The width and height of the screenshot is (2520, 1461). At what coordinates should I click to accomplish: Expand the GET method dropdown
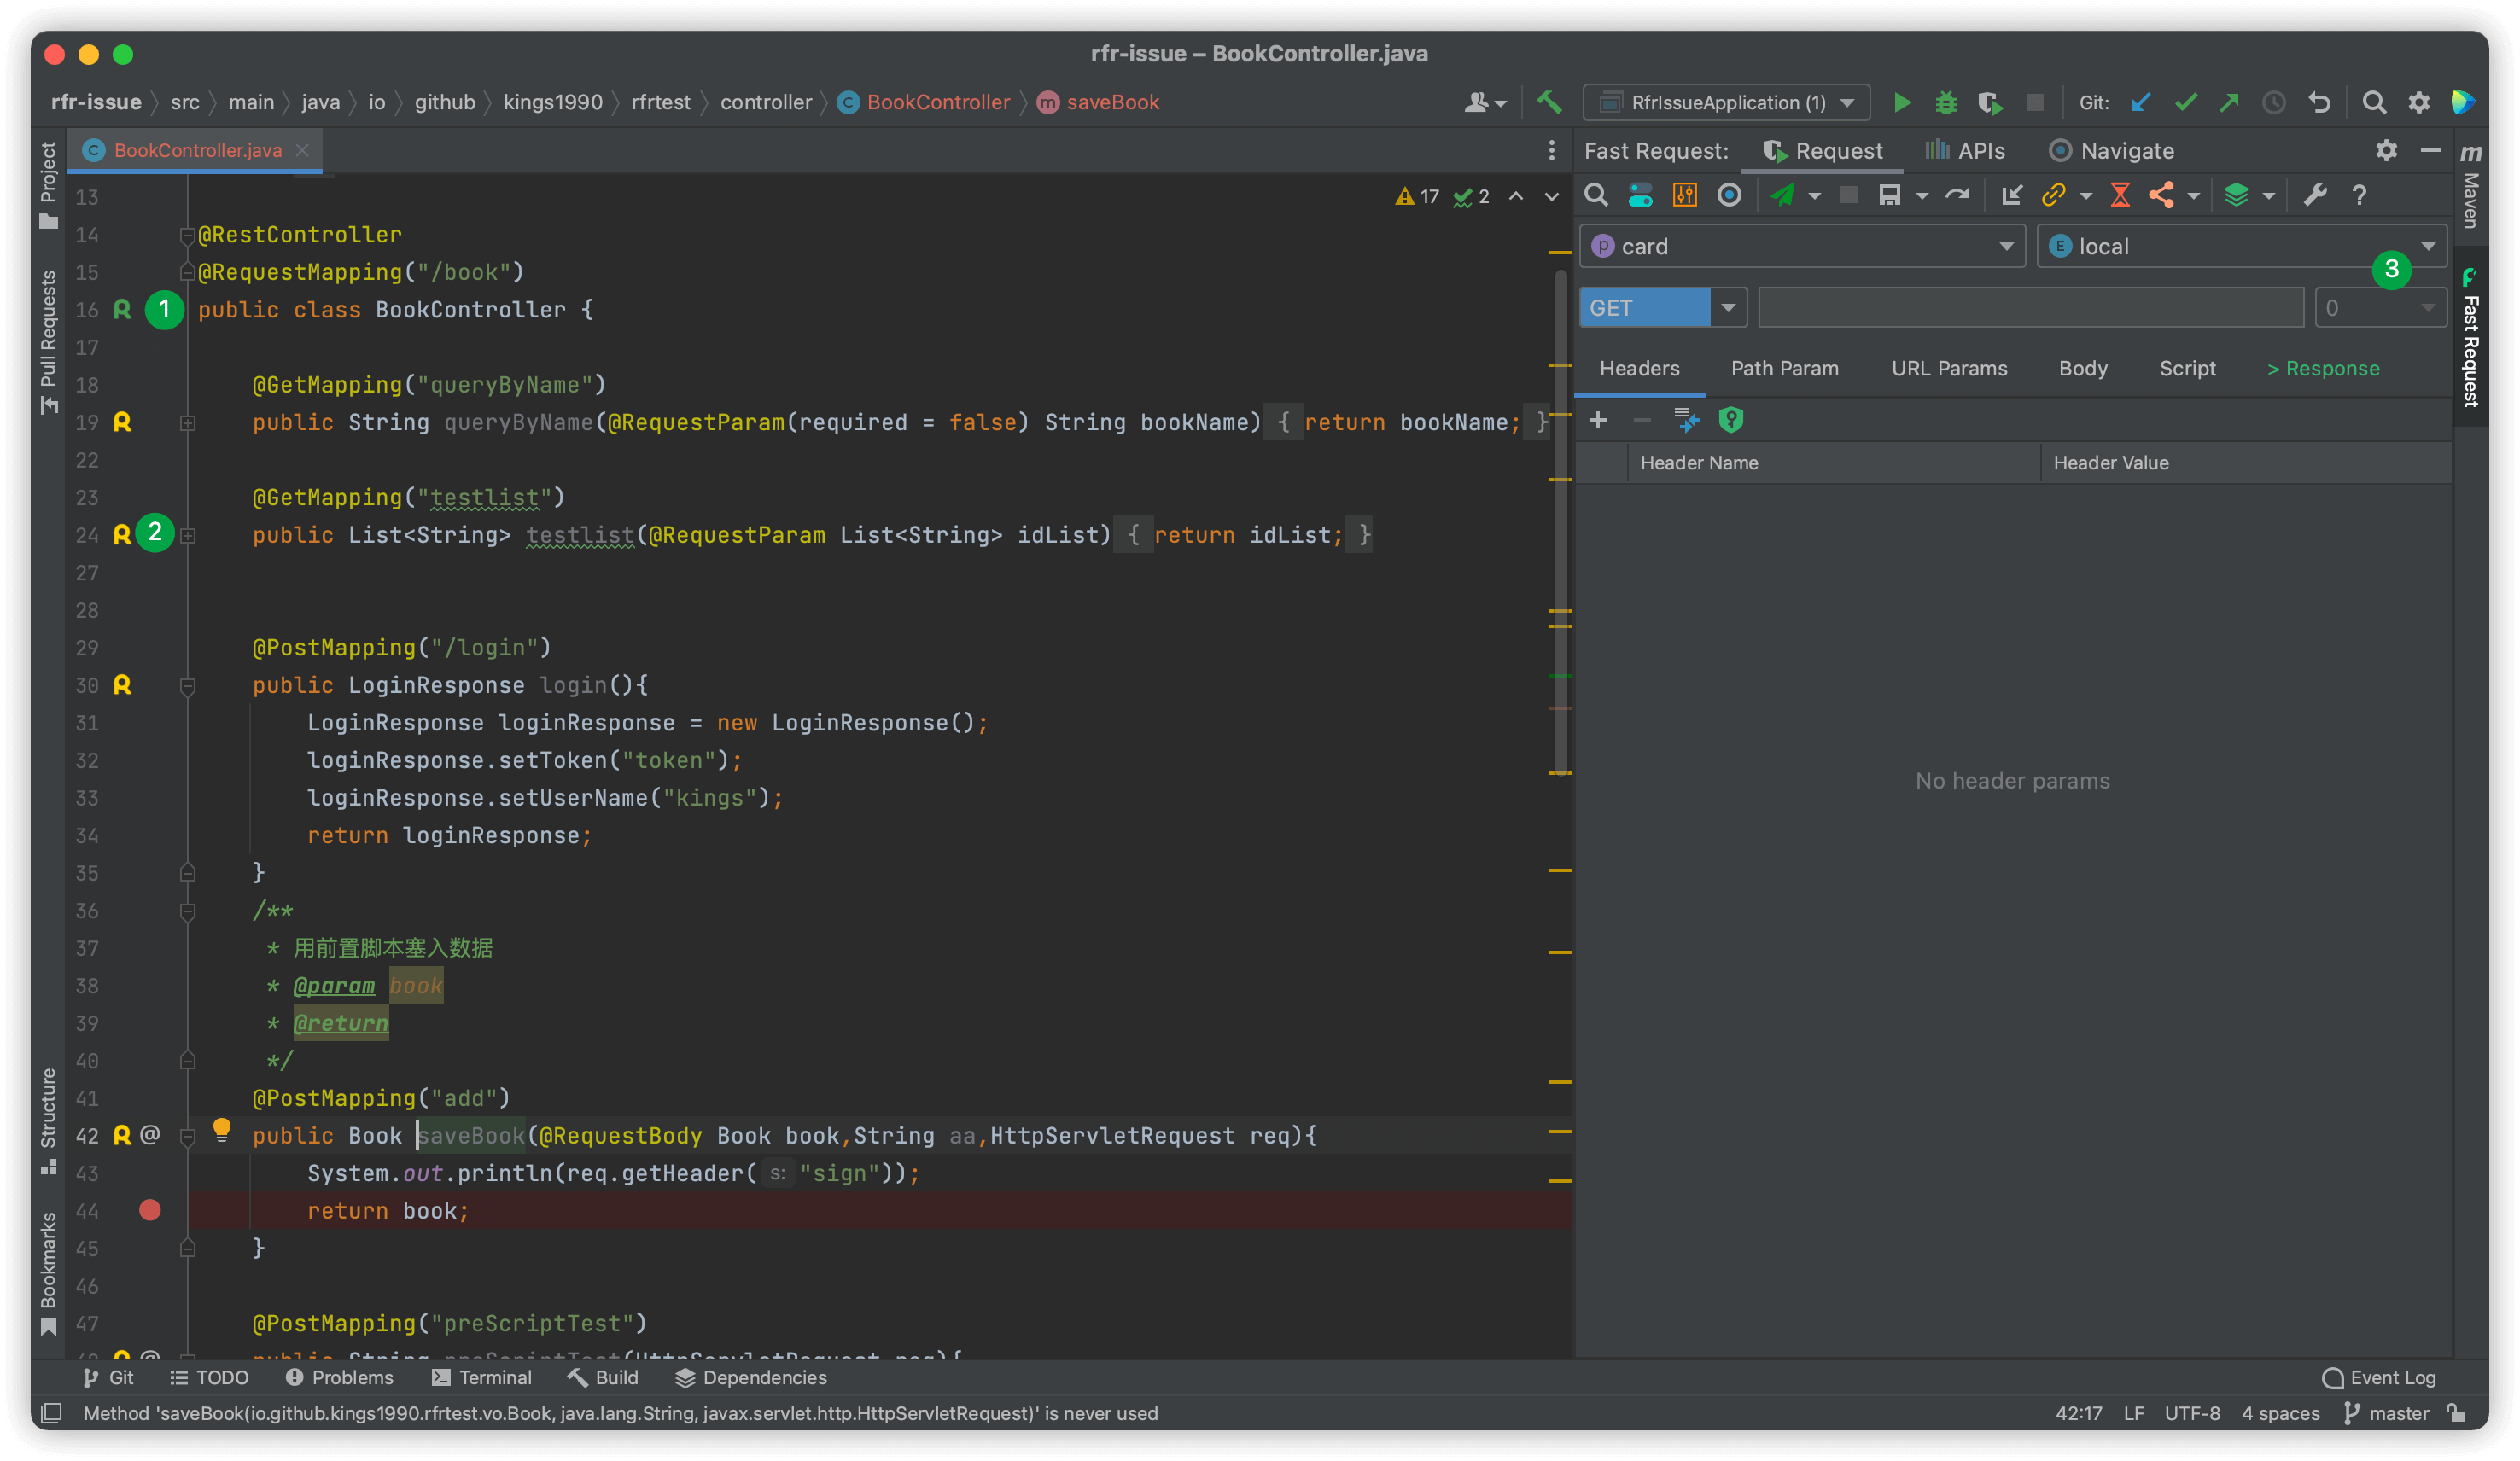coord(1727,308)
